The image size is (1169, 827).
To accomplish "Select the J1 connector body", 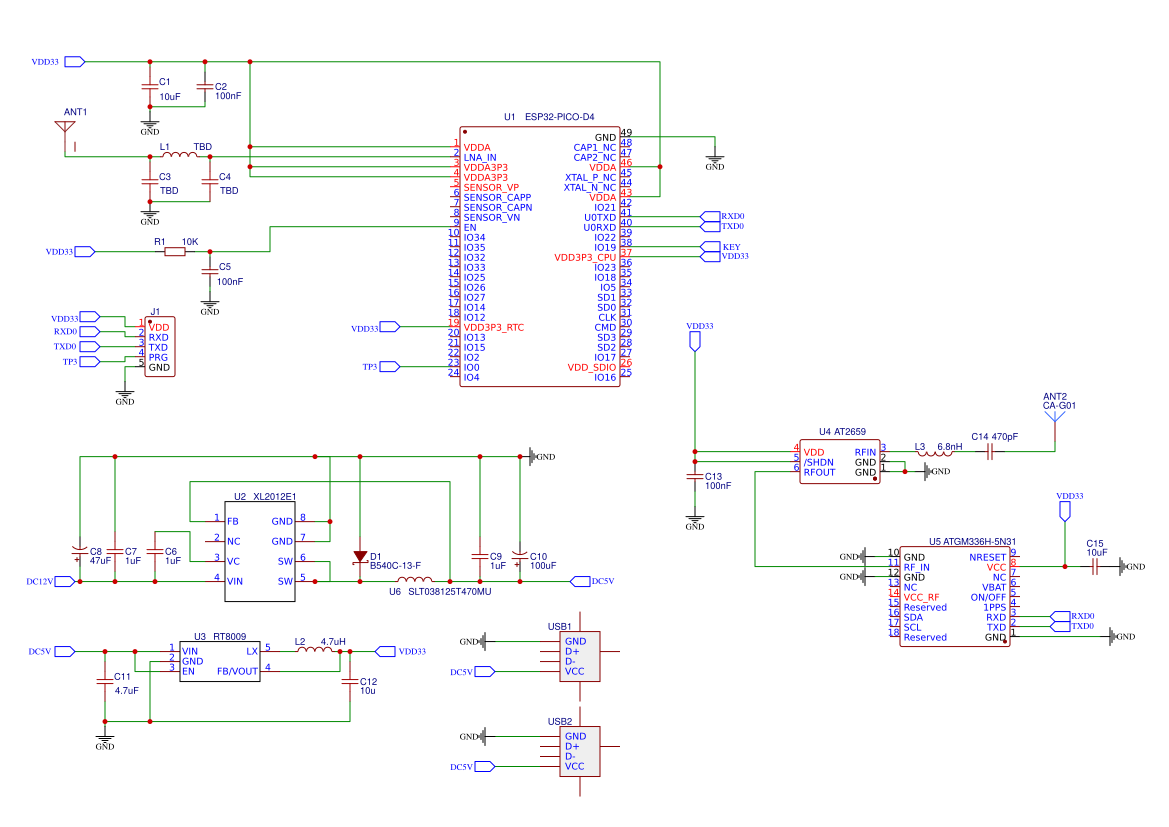I will point(160,347).
